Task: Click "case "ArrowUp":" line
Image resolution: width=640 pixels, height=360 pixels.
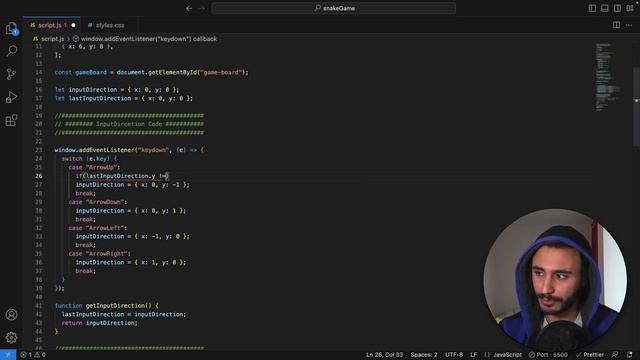Action: (94, 167)
